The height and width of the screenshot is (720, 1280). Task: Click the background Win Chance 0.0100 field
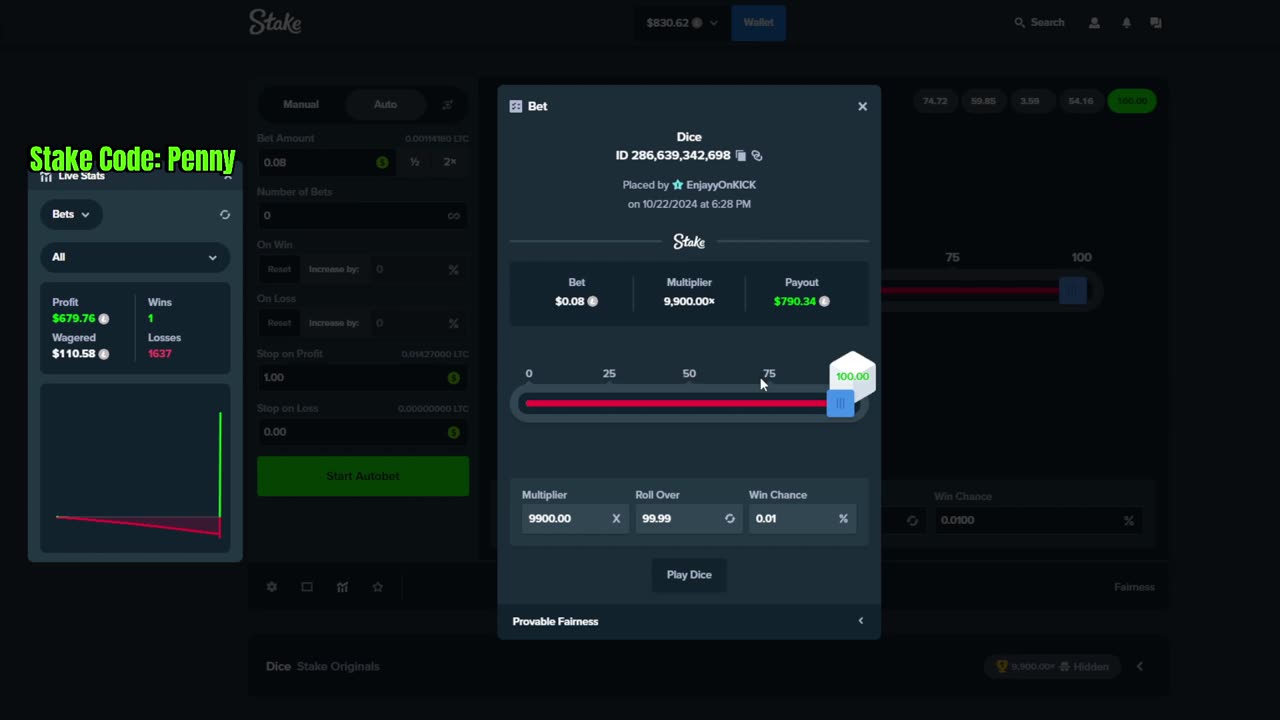(x=1037, y=520)
